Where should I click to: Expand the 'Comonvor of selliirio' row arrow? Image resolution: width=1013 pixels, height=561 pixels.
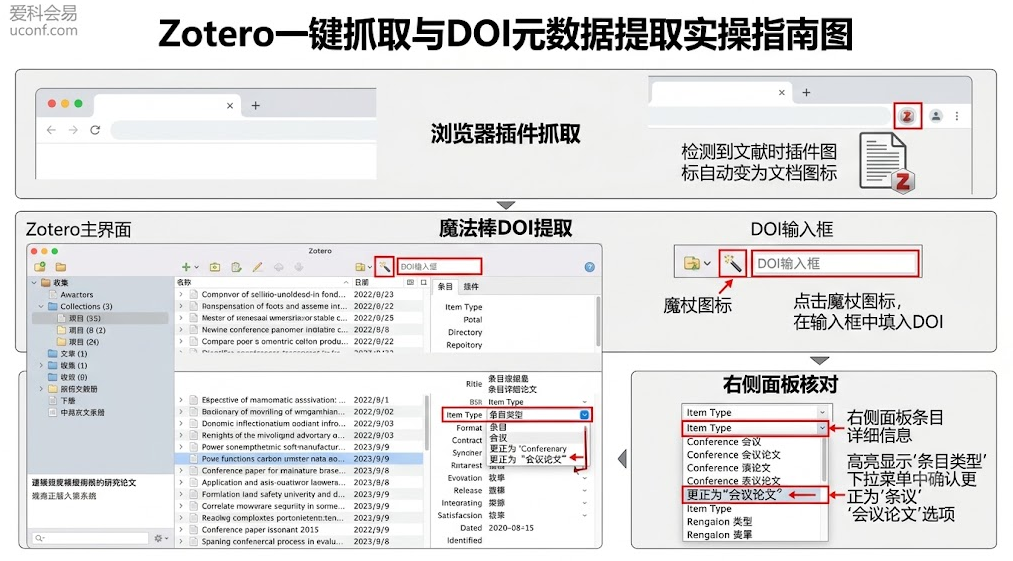point(181,294)
